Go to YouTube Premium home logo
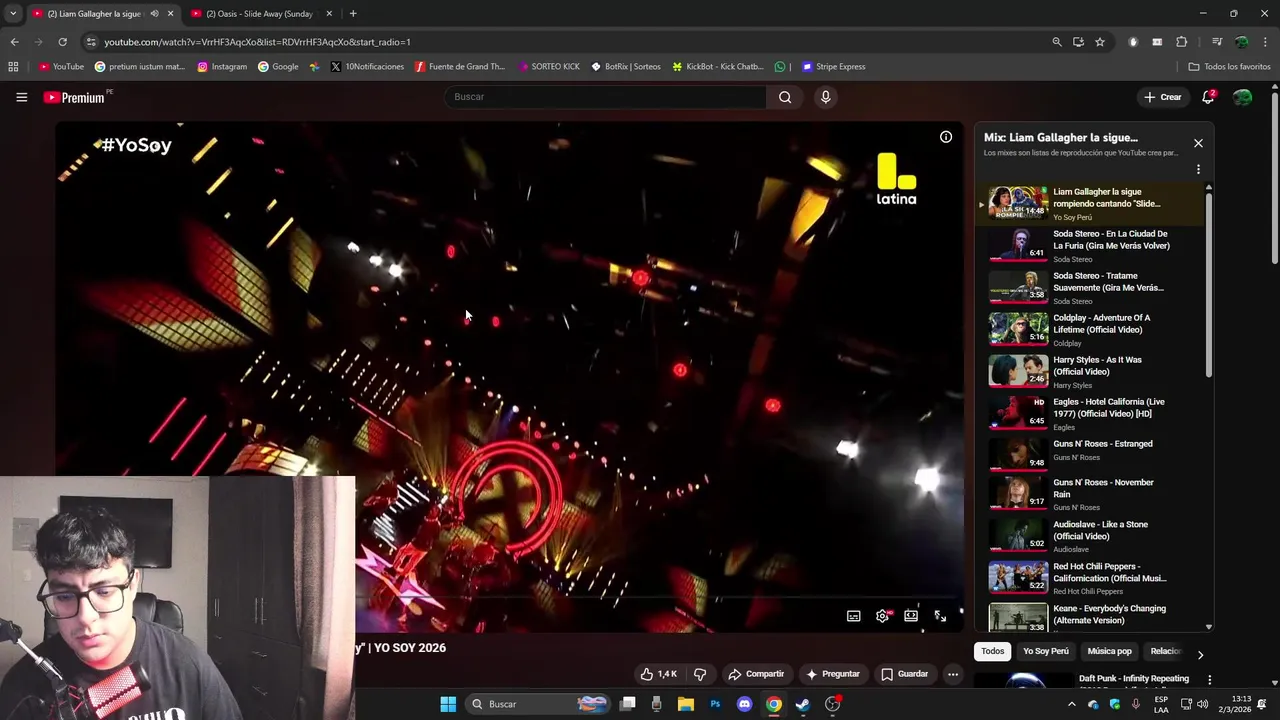This screenshot has height=720, width=1280. point(75,97)
